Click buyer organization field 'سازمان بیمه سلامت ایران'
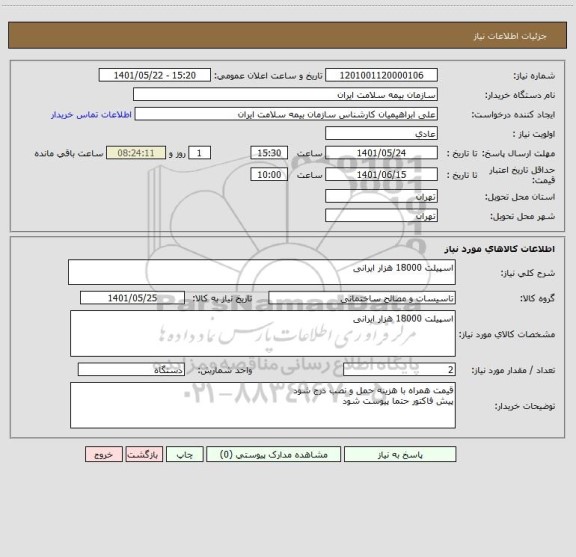The height and width of the screenshot is (557, 576). pyautogui.click(x=285, y=94)
